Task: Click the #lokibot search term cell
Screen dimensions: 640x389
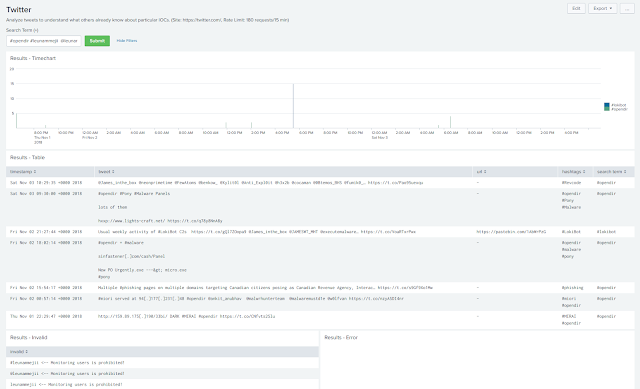Action: pyautogui.click(x=606, y=232)
